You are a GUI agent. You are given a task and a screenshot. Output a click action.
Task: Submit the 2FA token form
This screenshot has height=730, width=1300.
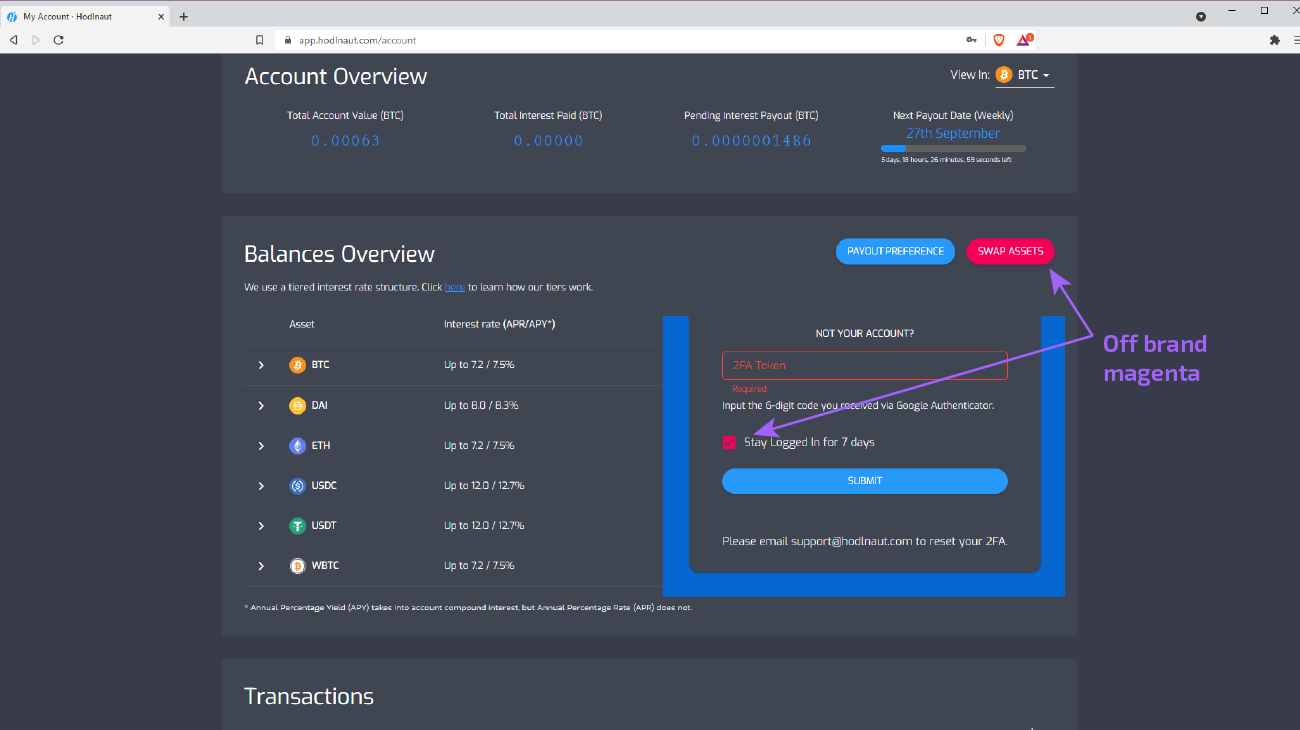click(865, 481)
